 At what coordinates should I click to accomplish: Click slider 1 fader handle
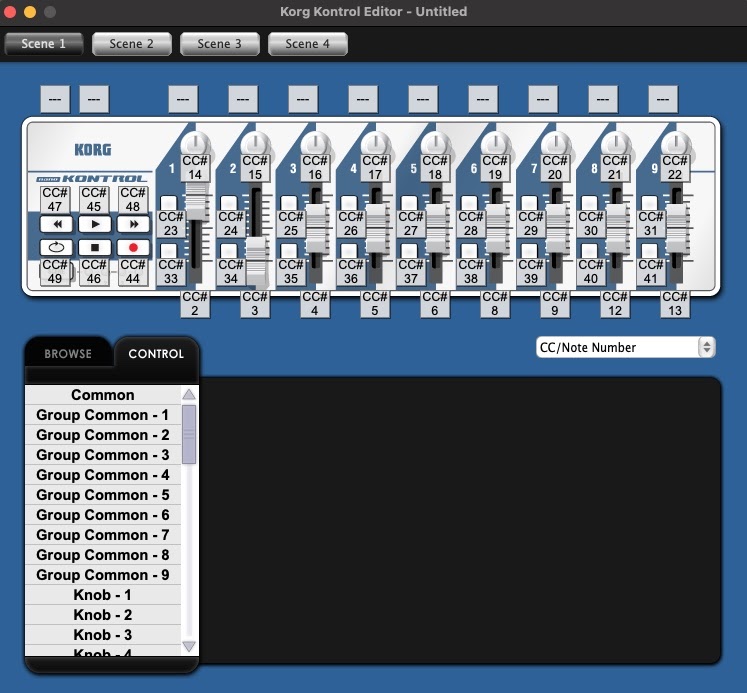pos(197,202)
